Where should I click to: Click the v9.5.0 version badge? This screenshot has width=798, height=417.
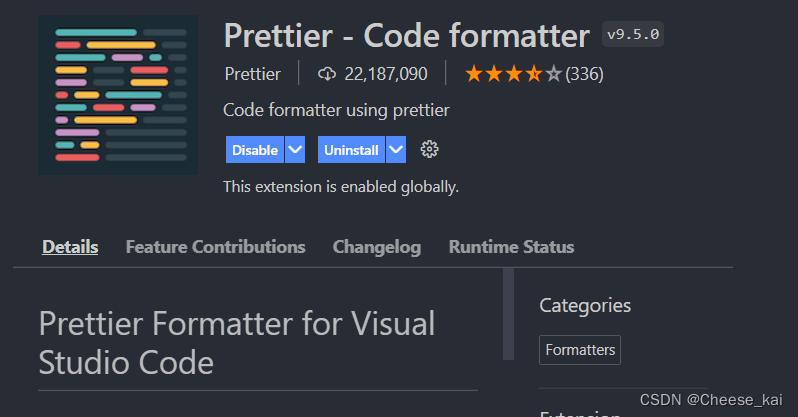(x=633, y=35)
